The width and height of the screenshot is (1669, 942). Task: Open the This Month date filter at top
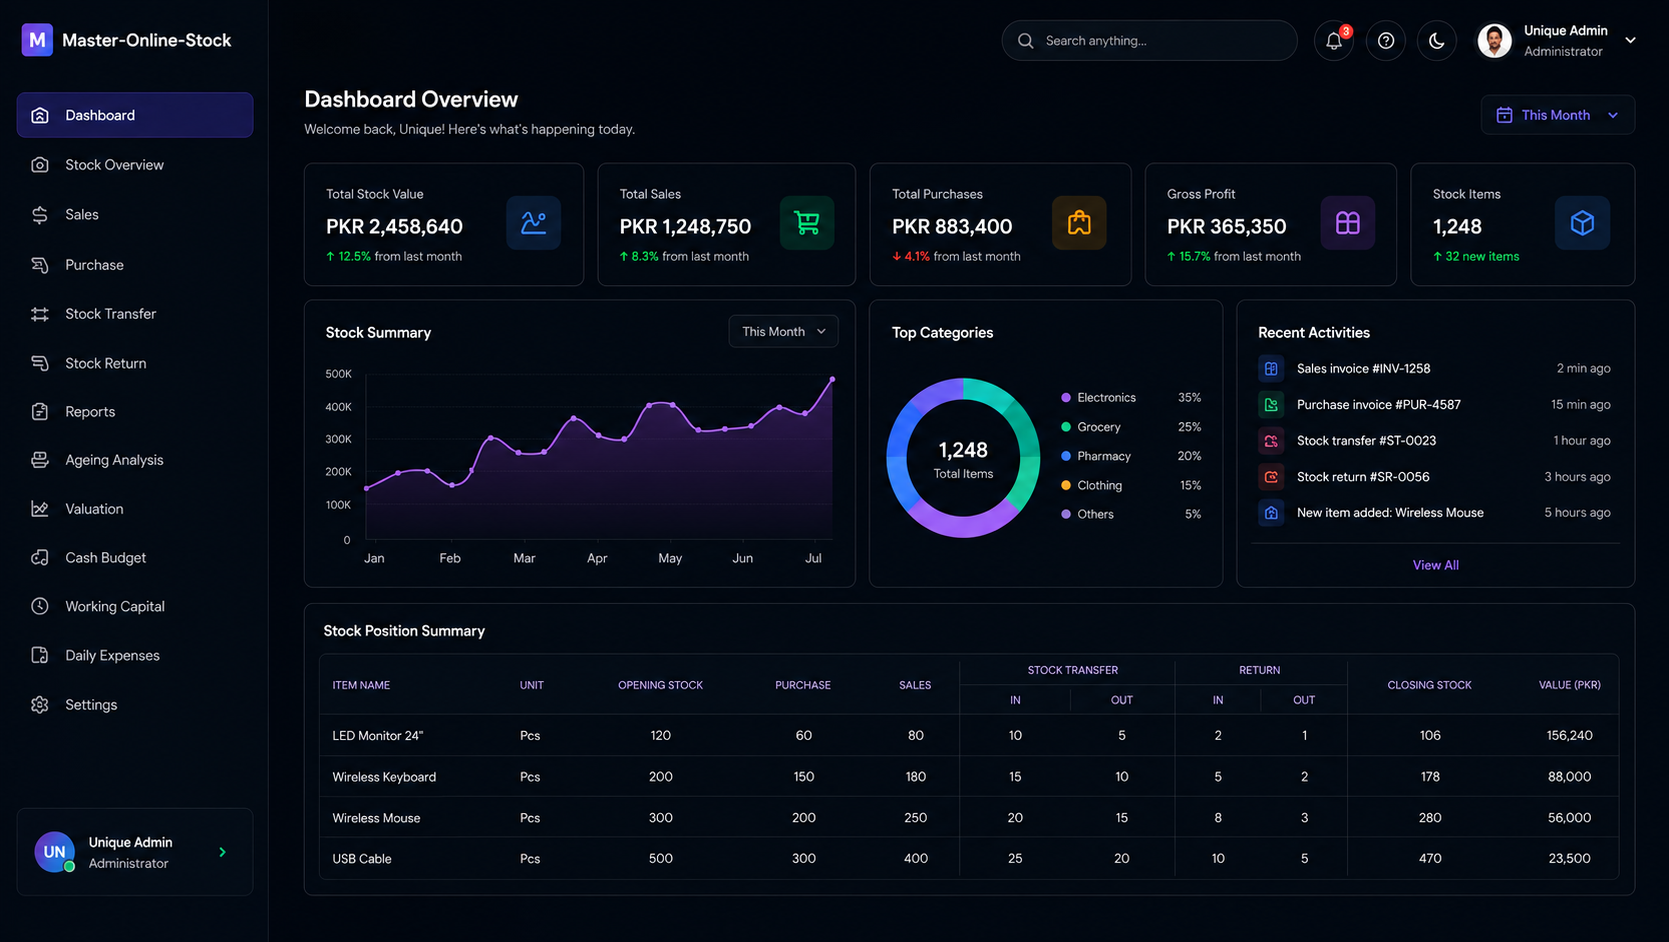click(x=1557, y=115)
